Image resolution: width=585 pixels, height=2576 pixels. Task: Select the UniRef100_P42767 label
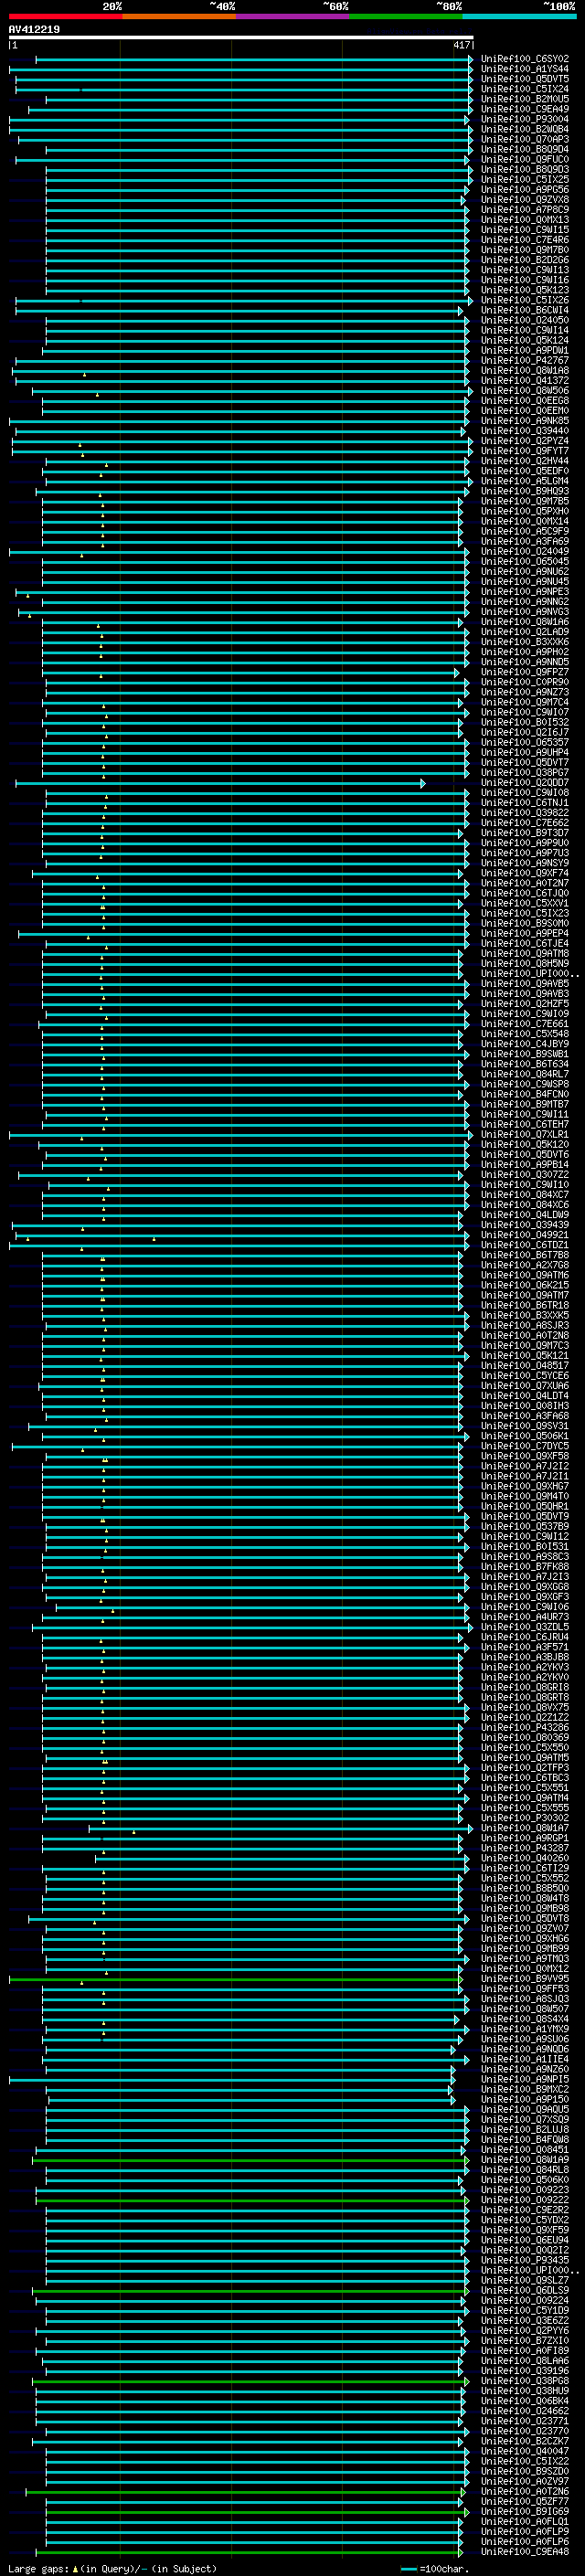(525, 361)
